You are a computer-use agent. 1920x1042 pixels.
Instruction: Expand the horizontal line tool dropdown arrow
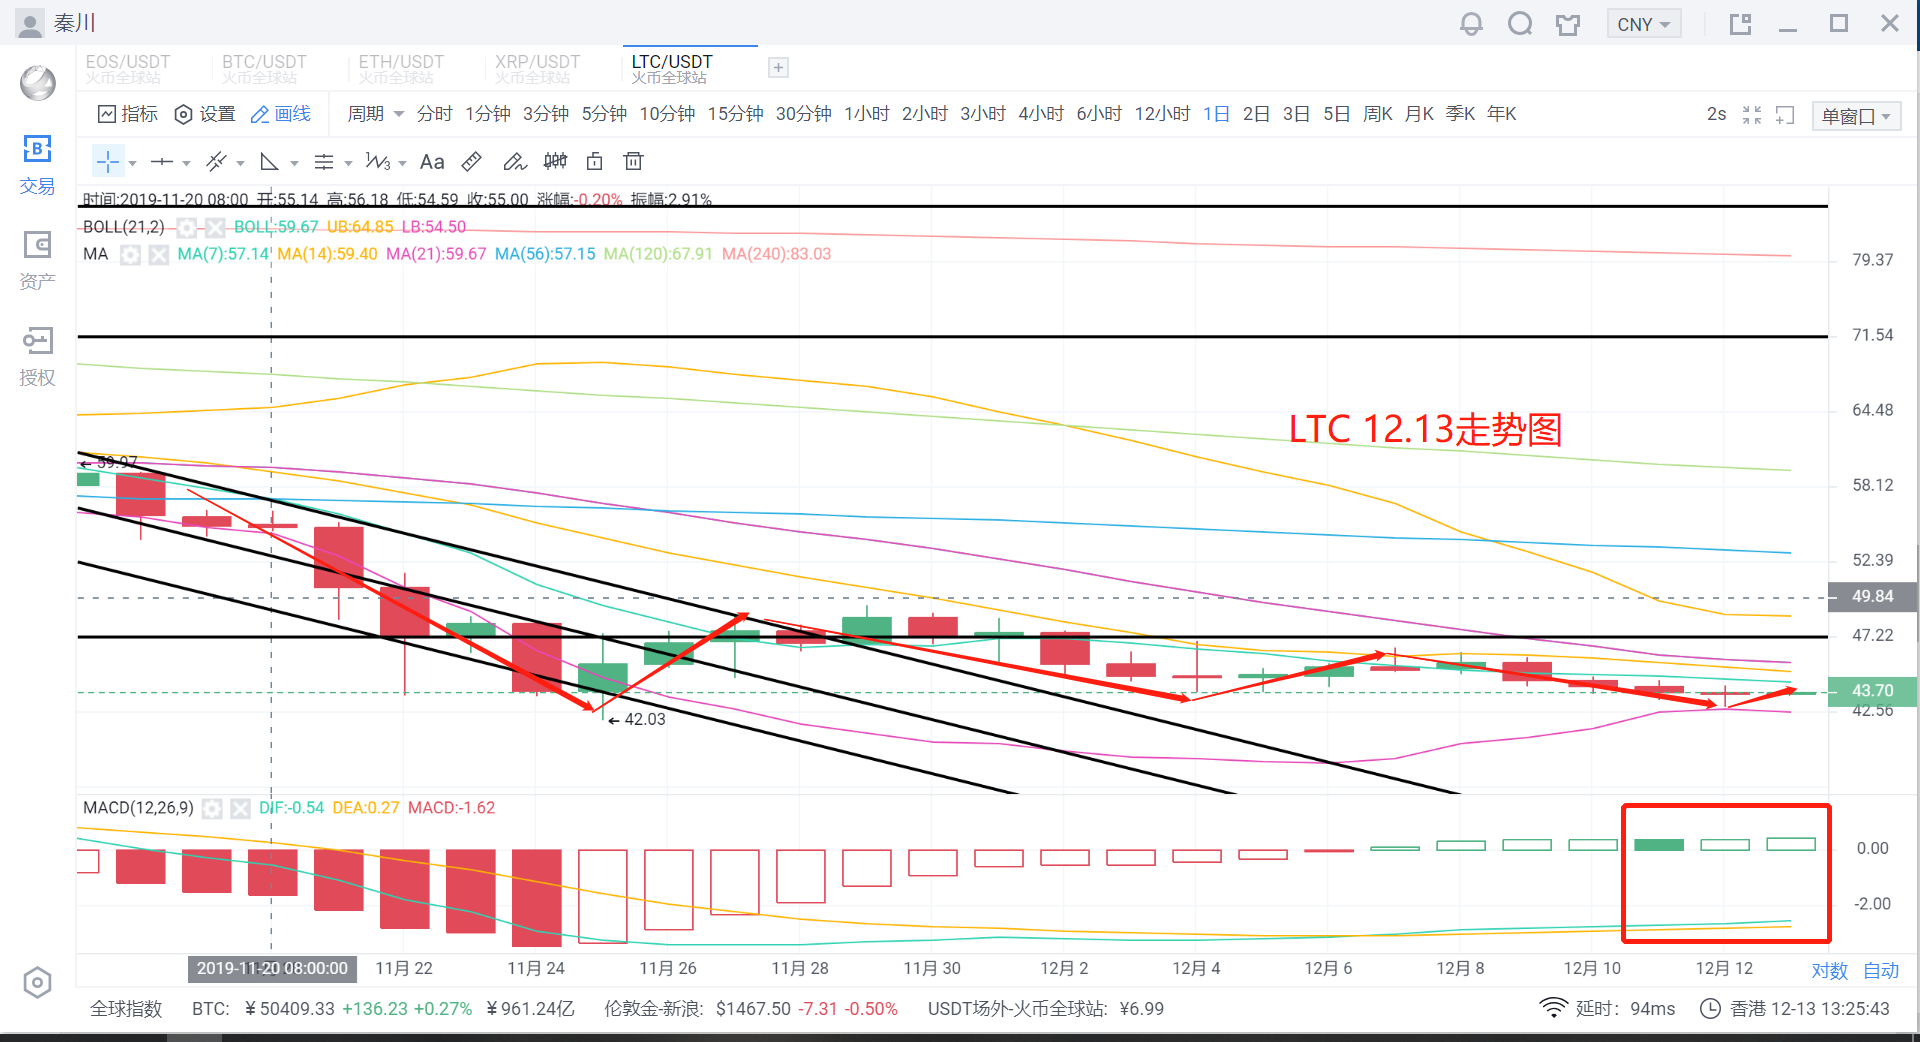coord(187,163)
